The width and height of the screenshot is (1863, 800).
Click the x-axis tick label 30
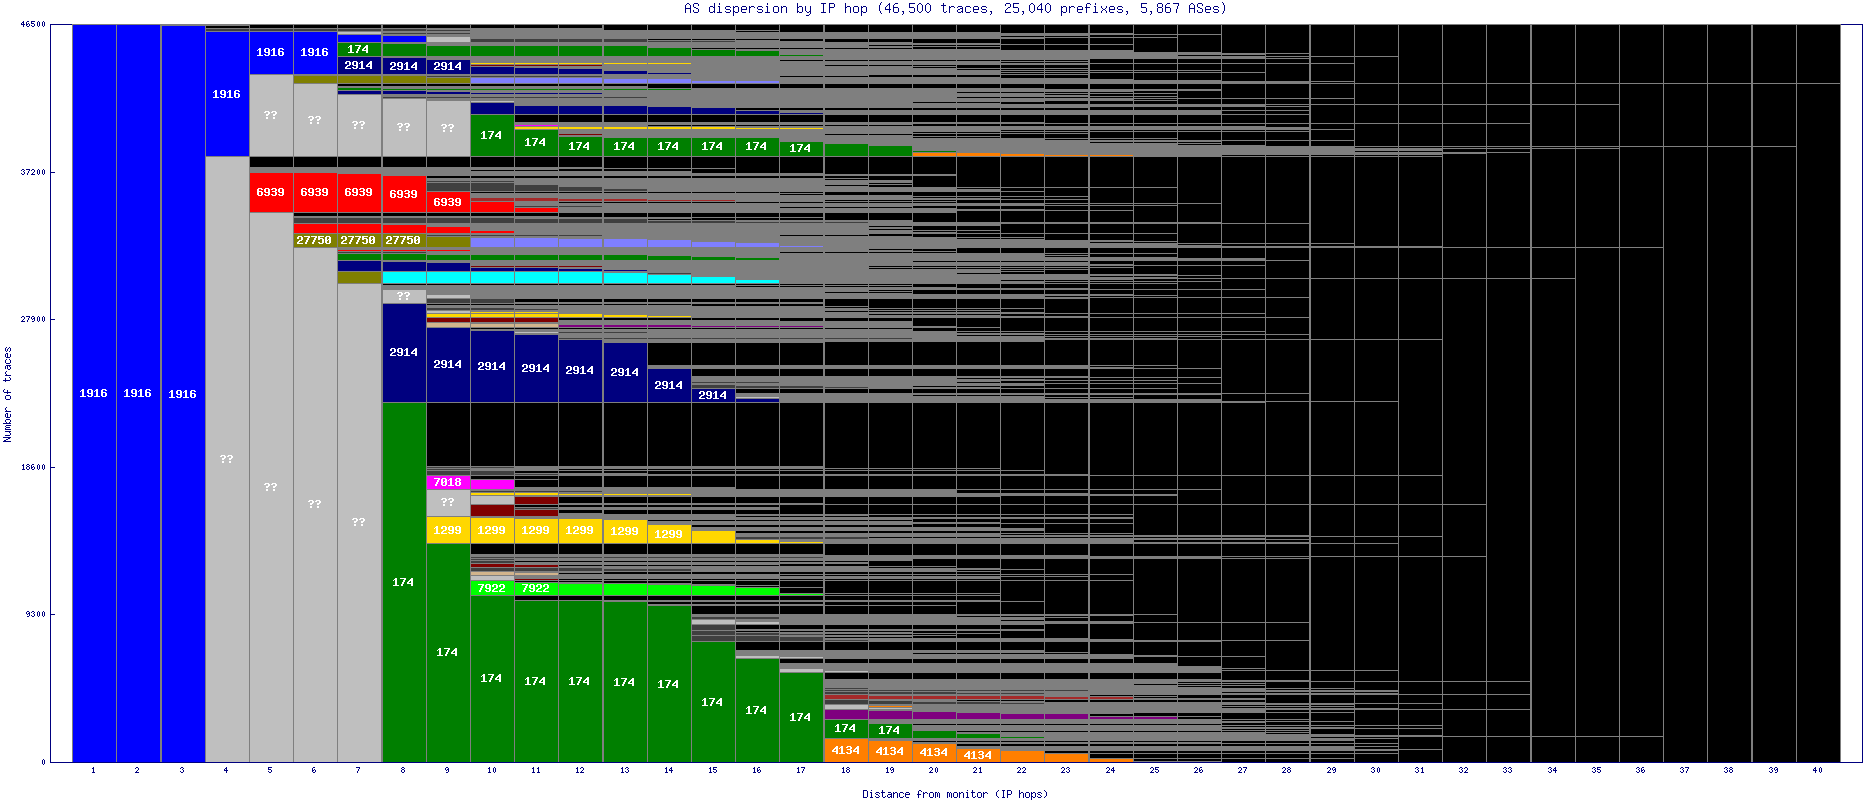[1376, 770]
